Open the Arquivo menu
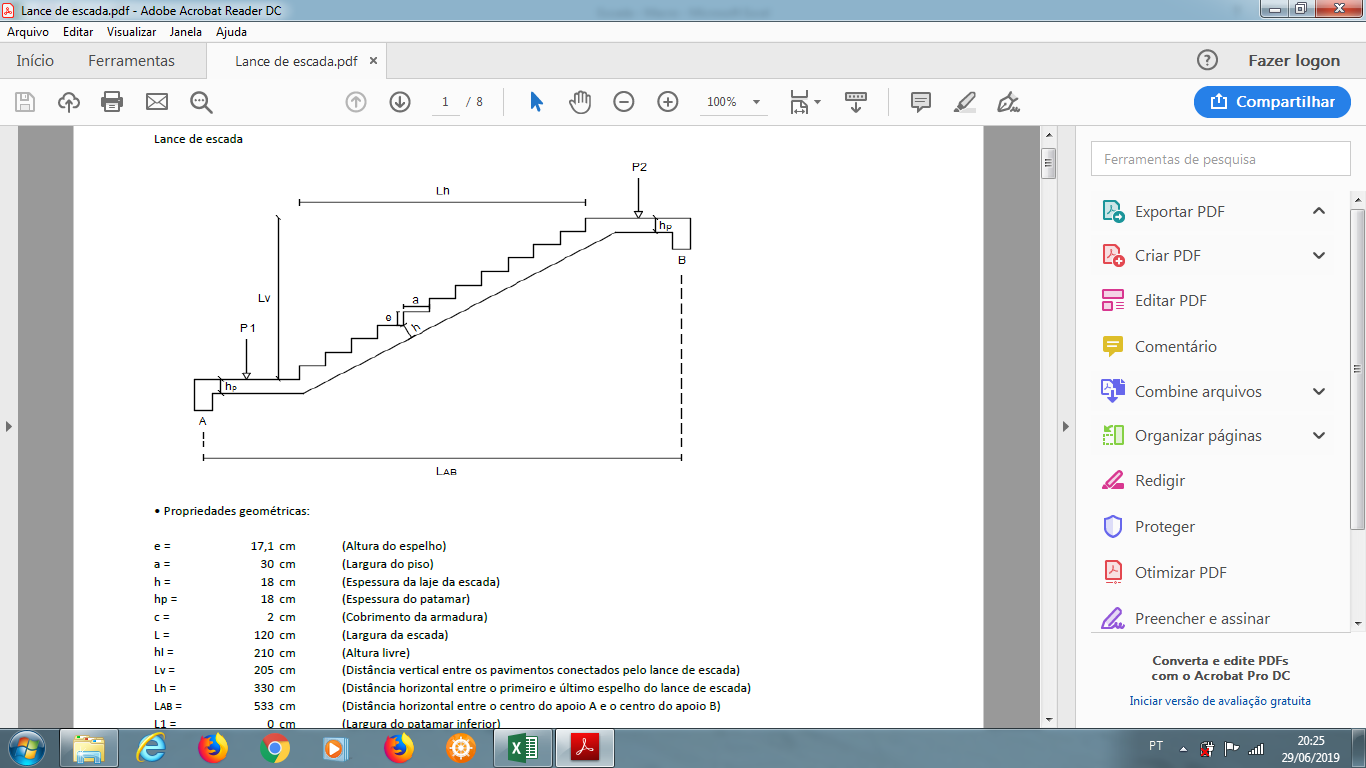Image resolution: width=1366 pixels, height=768 pixels. click(x=28, y=32)
